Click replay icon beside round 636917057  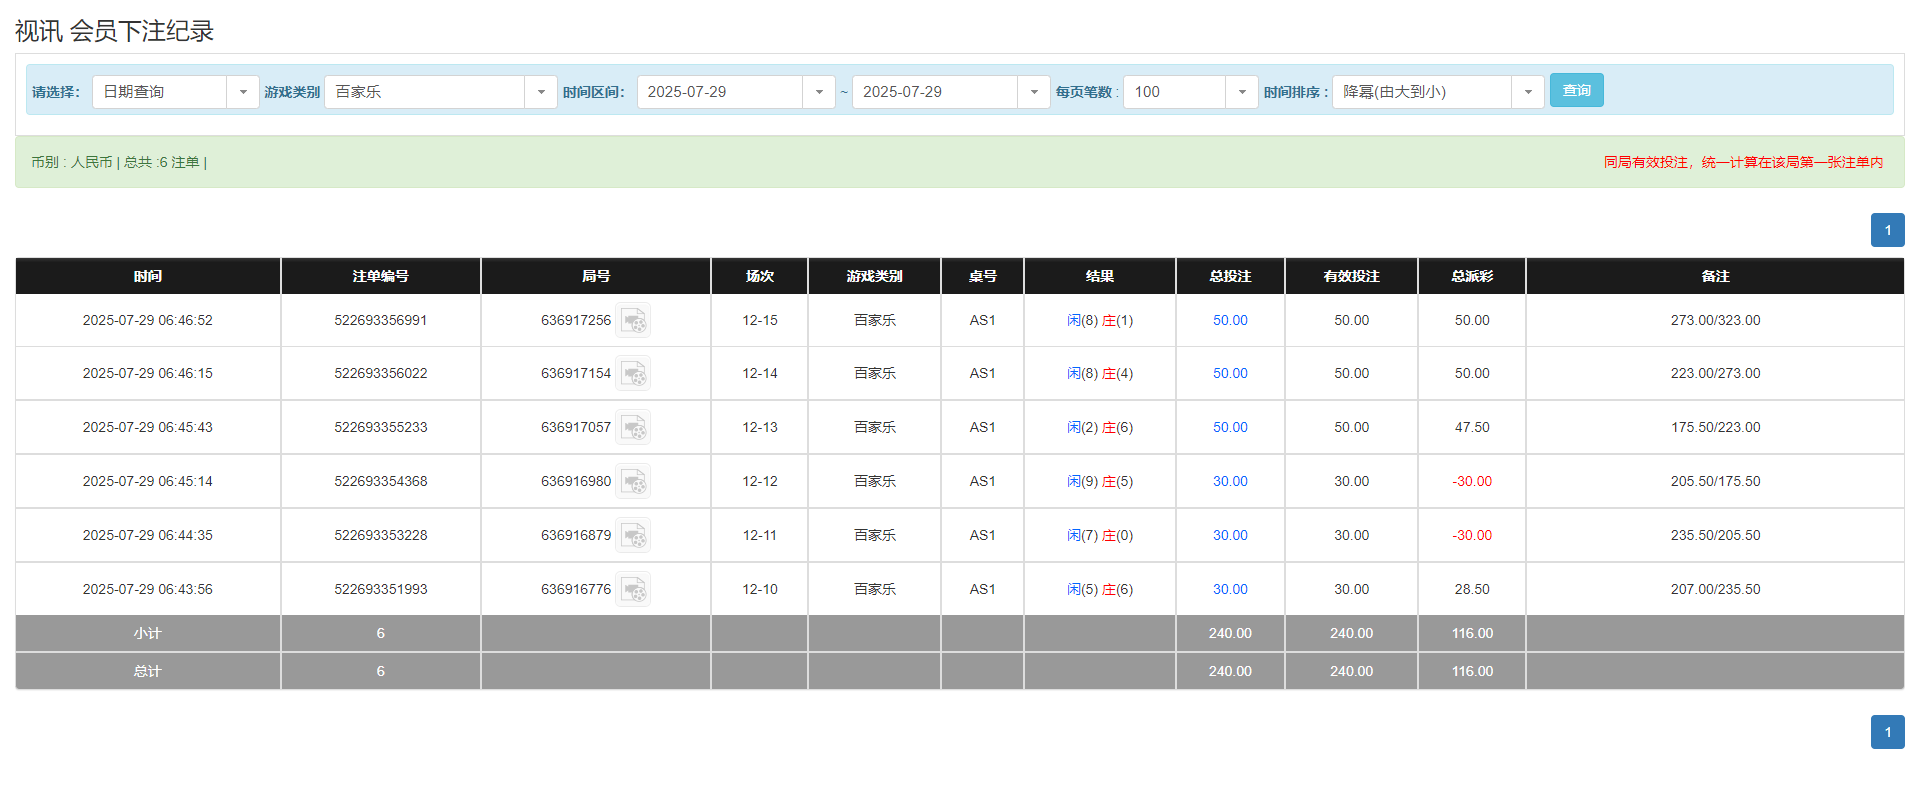click(633, 428)
